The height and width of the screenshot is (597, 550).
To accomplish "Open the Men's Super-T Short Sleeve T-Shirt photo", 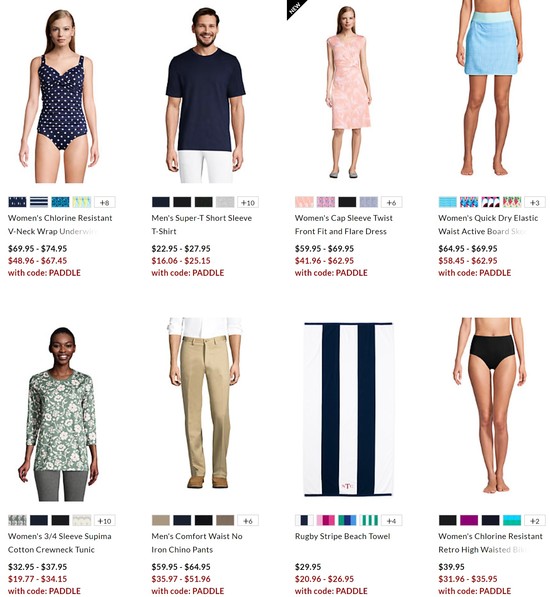I will (x=206, y=95).
